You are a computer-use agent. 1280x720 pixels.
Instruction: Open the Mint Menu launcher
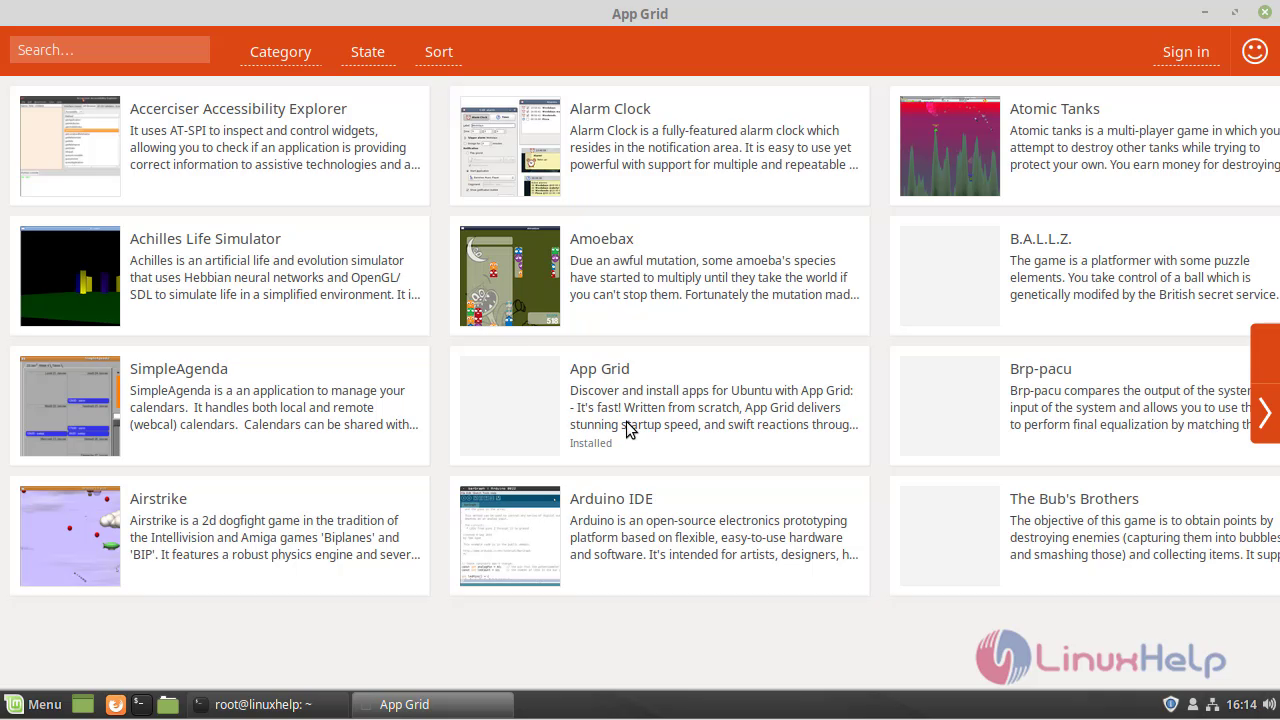(x=33, y=704)
